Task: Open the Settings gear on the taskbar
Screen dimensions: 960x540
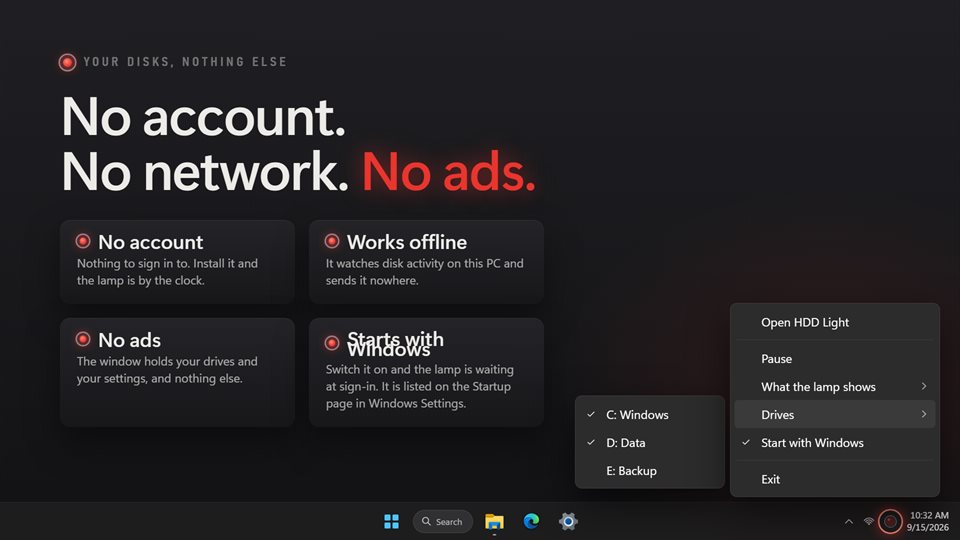Action: [x=568, y=521]
